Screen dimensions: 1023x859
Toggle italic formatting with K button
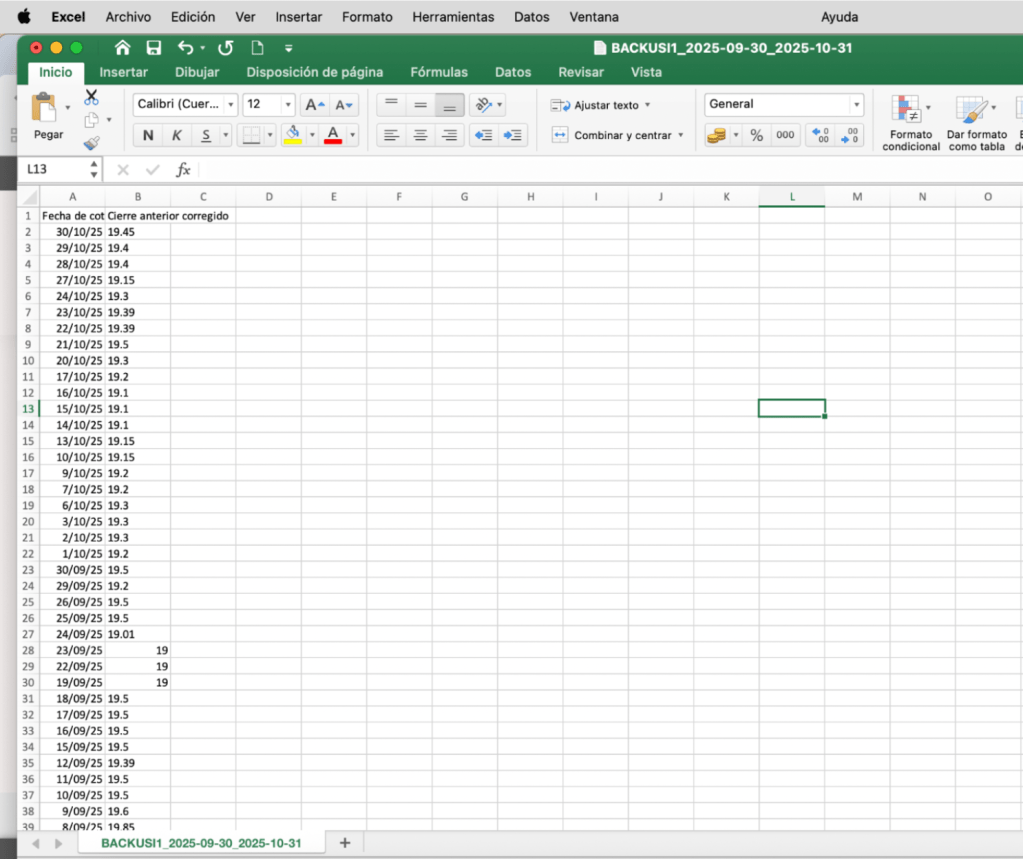(x=177, y=136)
